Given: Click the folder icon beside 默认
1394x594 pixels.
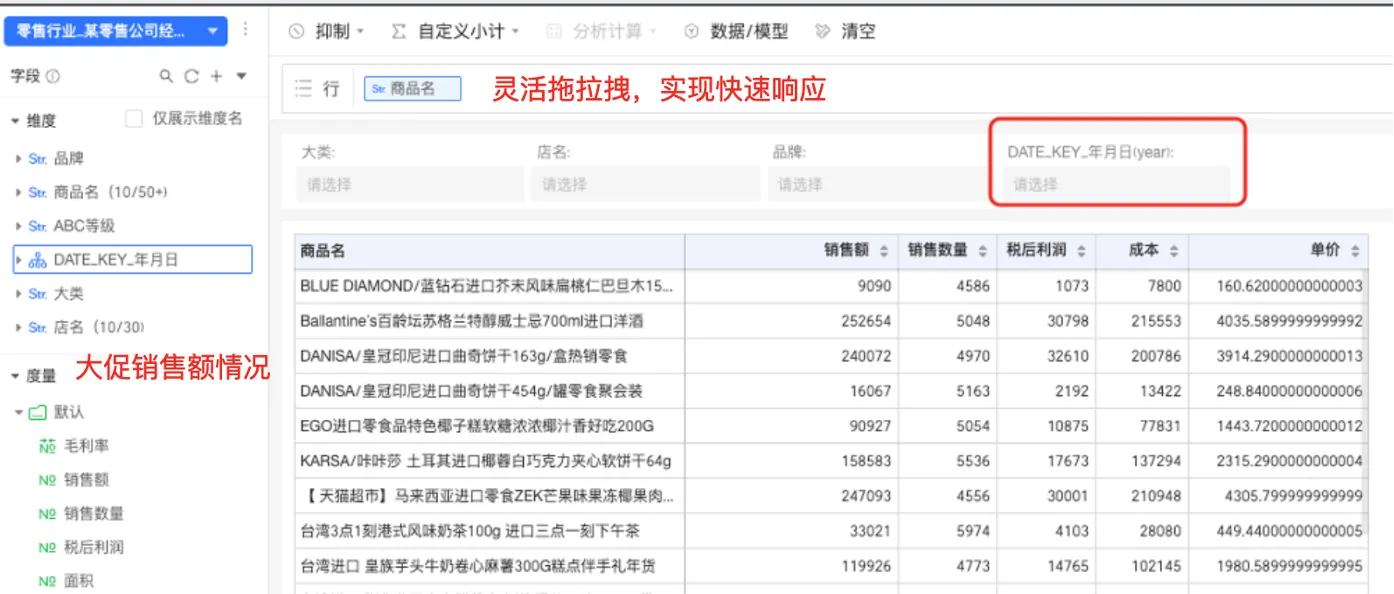Looking at the screenshot, I should (x=39, y=412).
